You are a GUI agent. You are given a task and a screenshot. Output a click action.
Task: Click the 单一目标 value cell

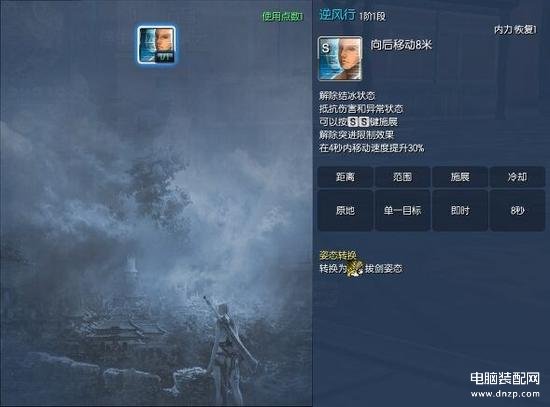pos(403,211)
